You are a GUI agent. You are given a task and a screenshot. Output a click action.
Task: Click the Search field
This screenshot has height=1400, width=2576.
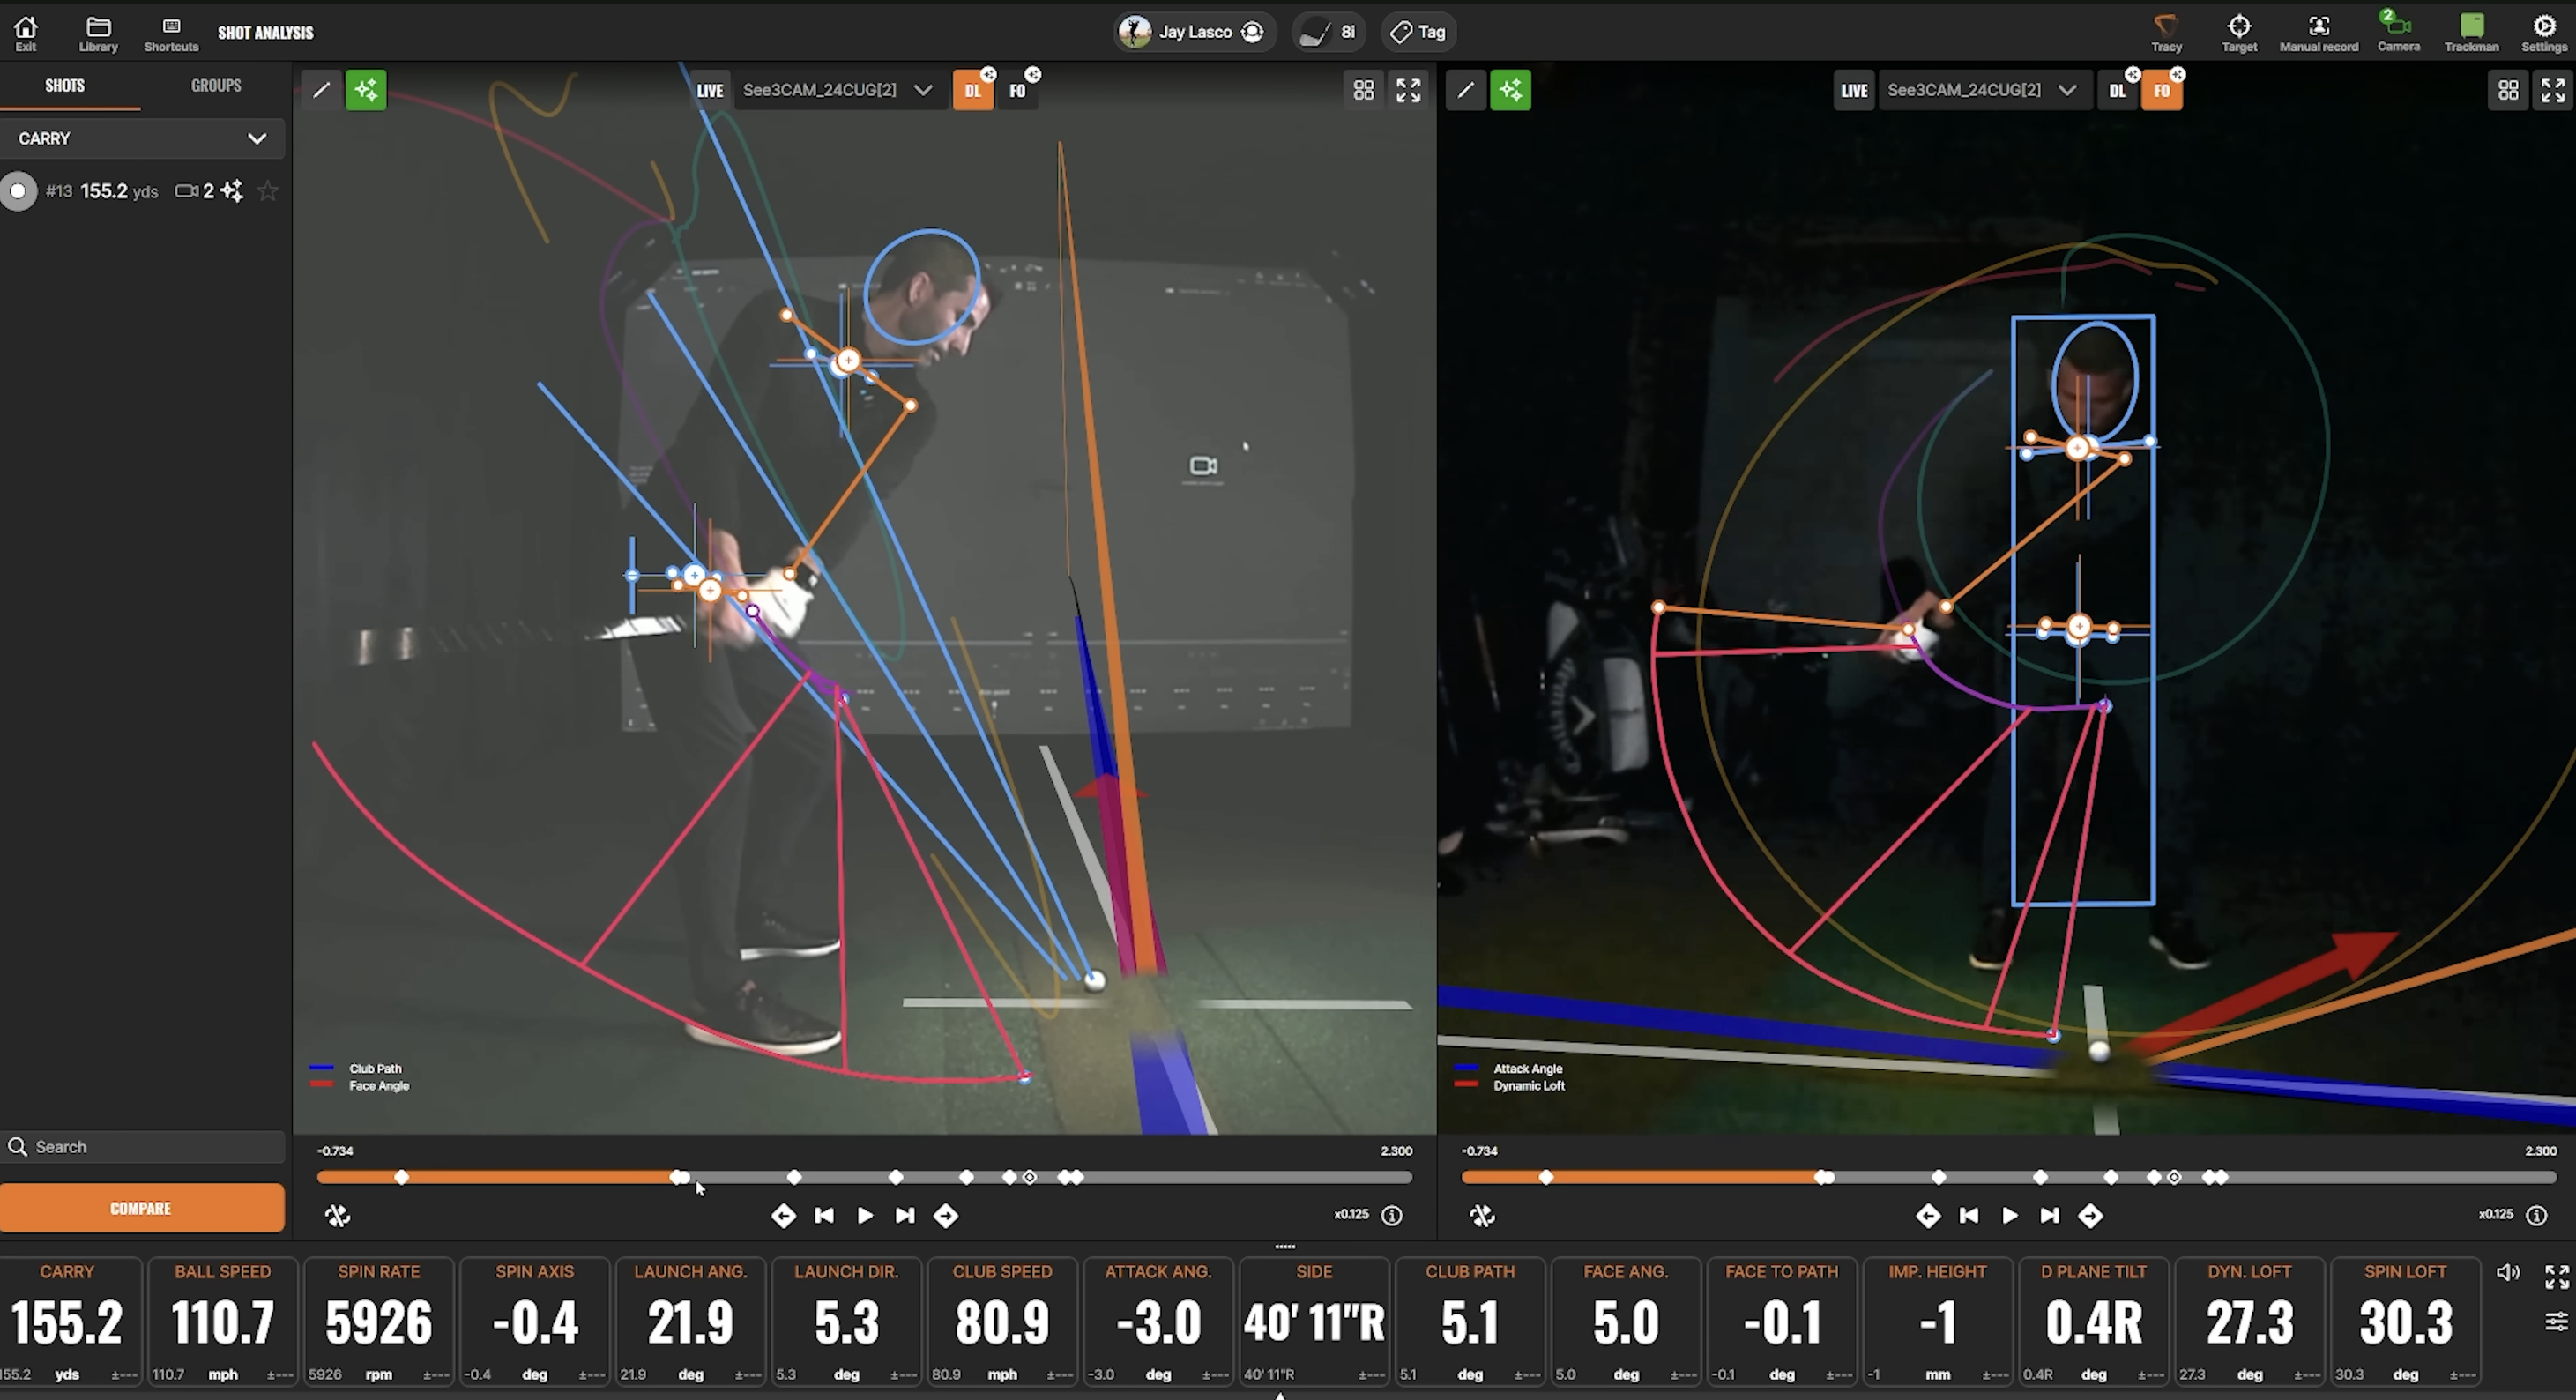coord(142,1146)
